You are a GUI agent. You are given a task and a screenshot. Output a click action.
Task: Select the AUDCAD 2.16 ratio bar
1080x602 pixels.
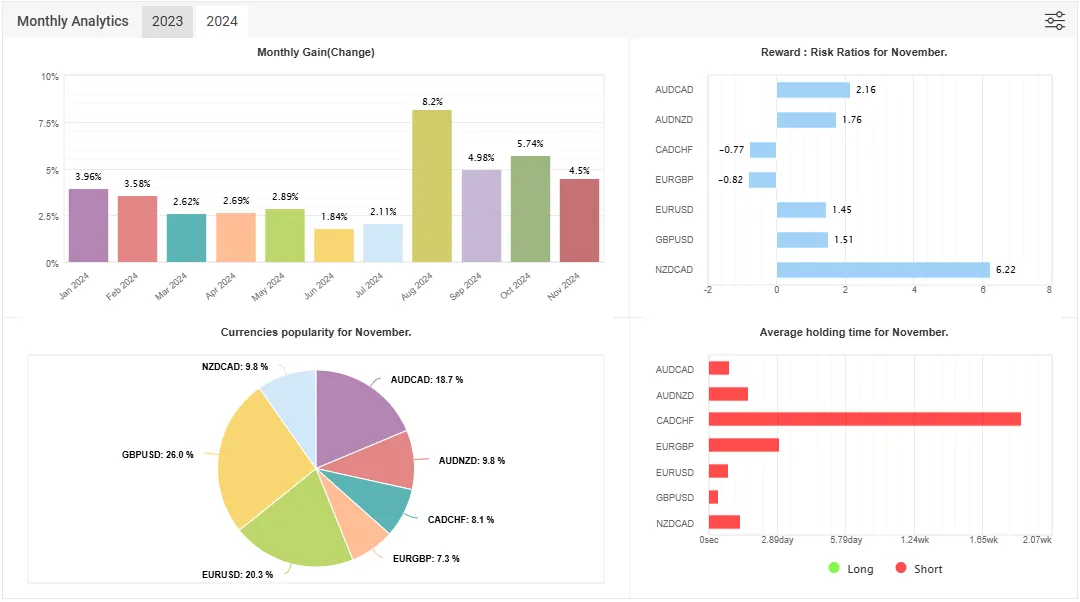coord(813,90)
